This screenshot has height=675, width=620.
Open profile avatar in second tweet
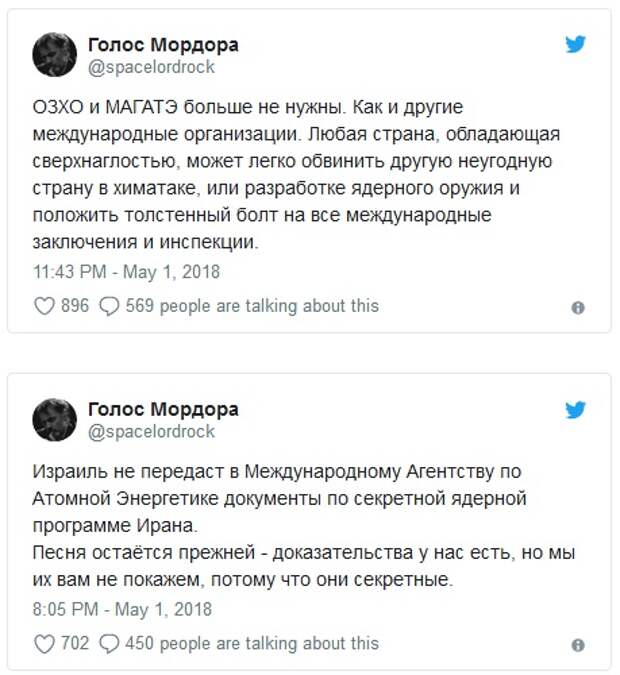[55, 420]
